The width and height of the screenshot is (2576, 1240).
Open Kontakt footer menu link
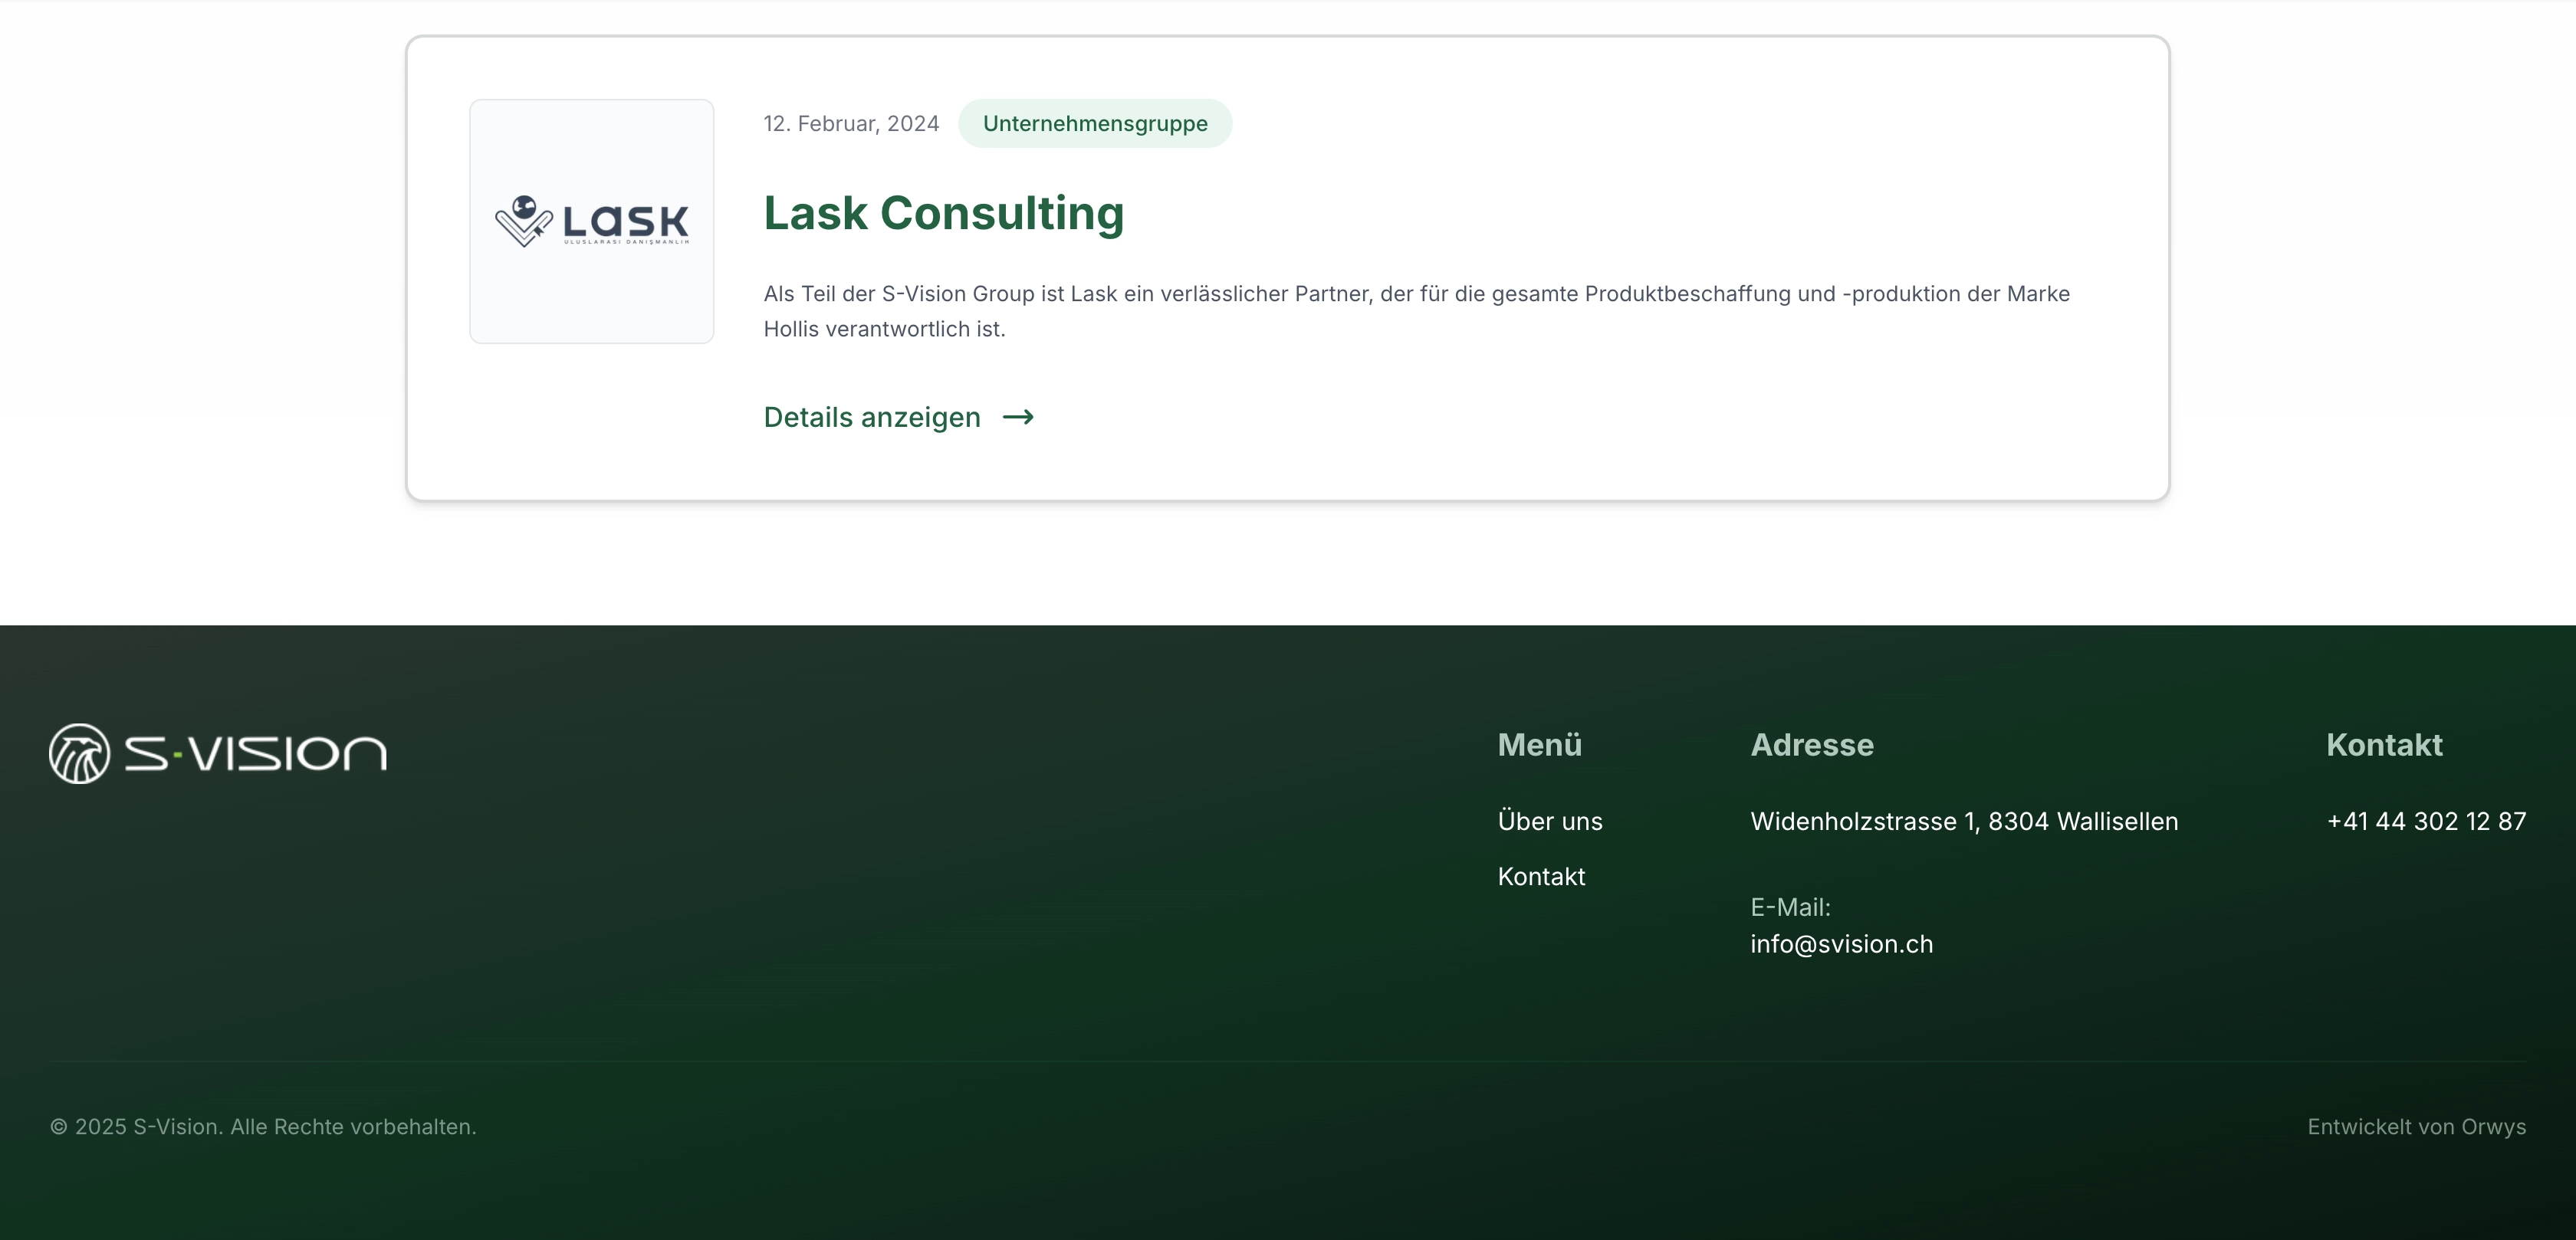coord(1541,876)
